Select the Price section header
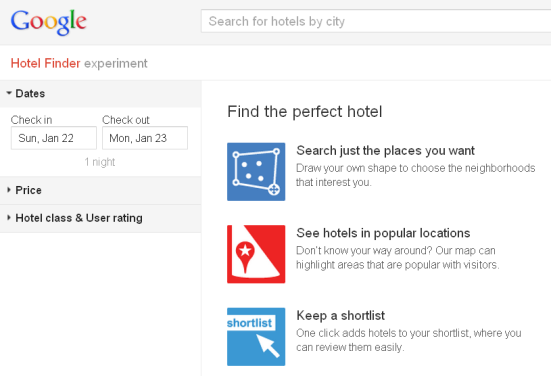The image size is (551, 376). tap(101, 190)
